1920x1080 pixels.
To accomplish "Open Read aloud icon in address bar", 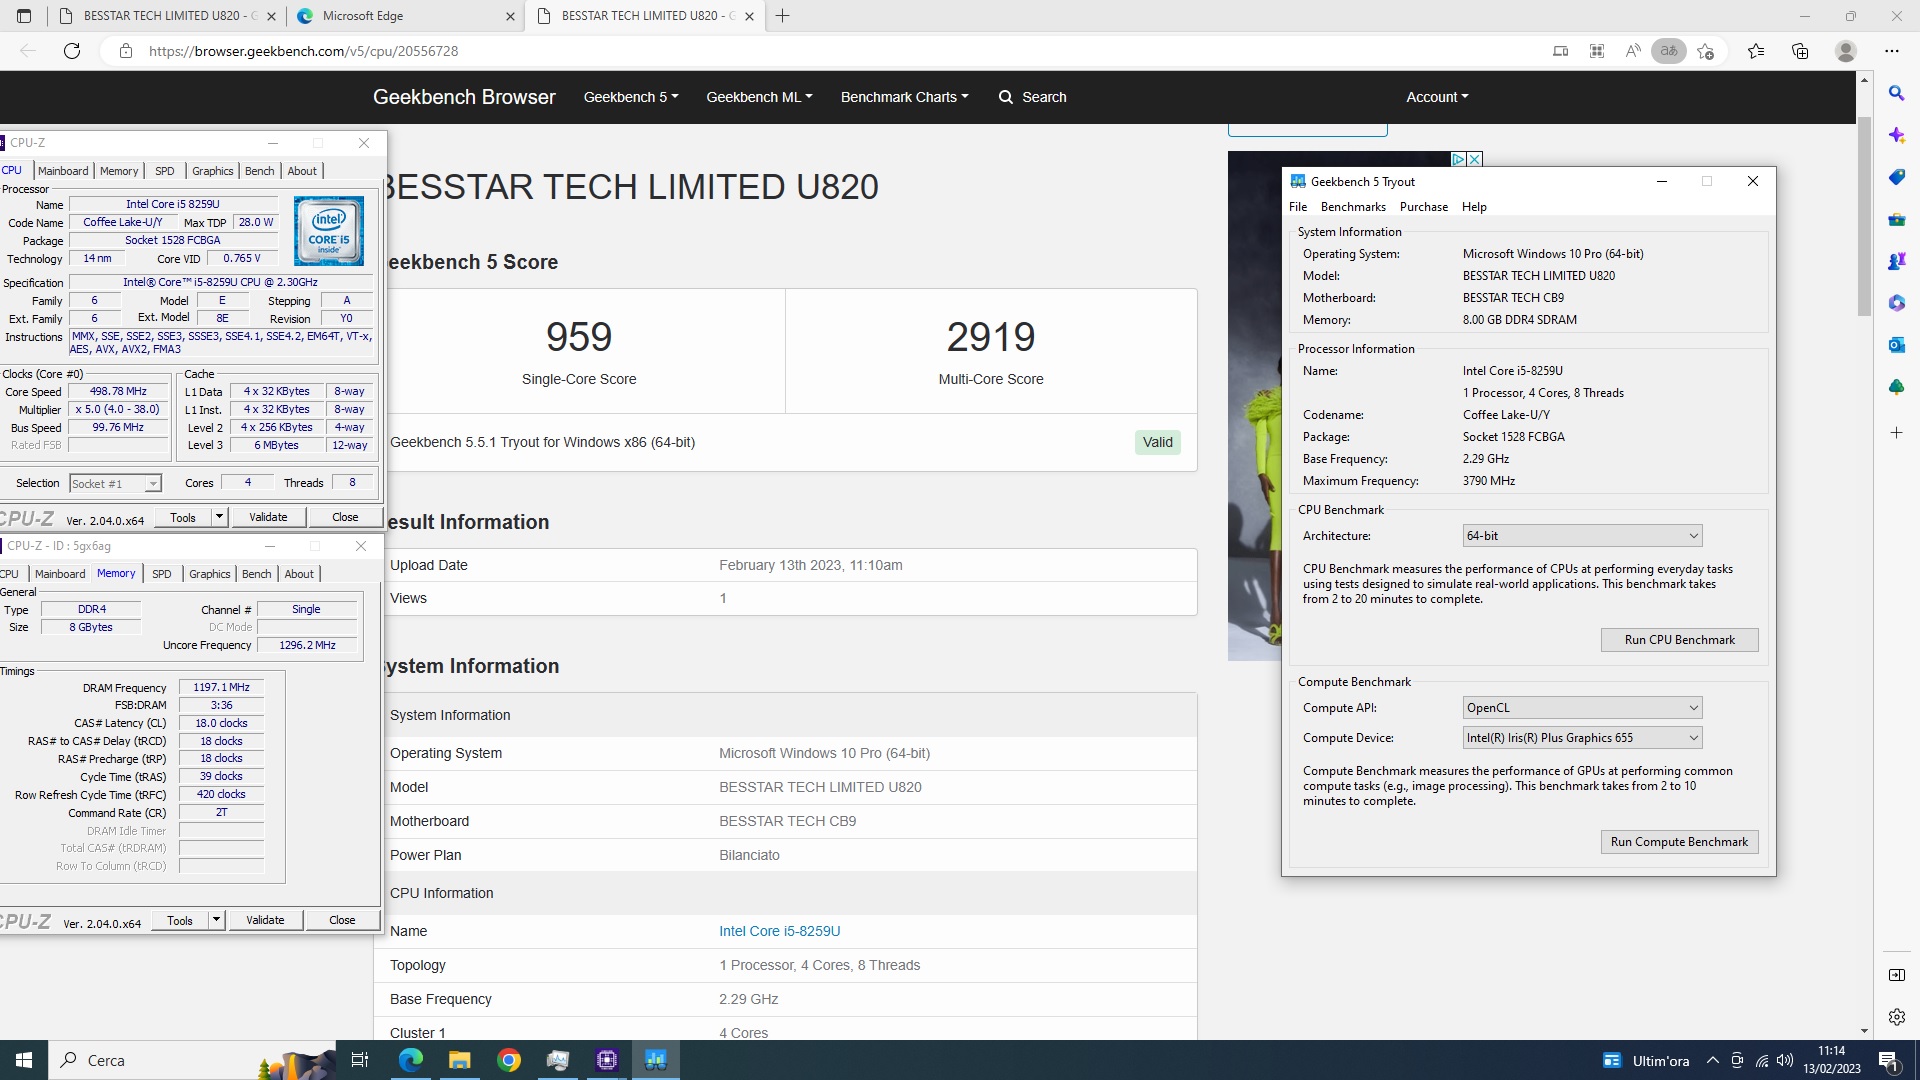I will [x=1632, y=51].
